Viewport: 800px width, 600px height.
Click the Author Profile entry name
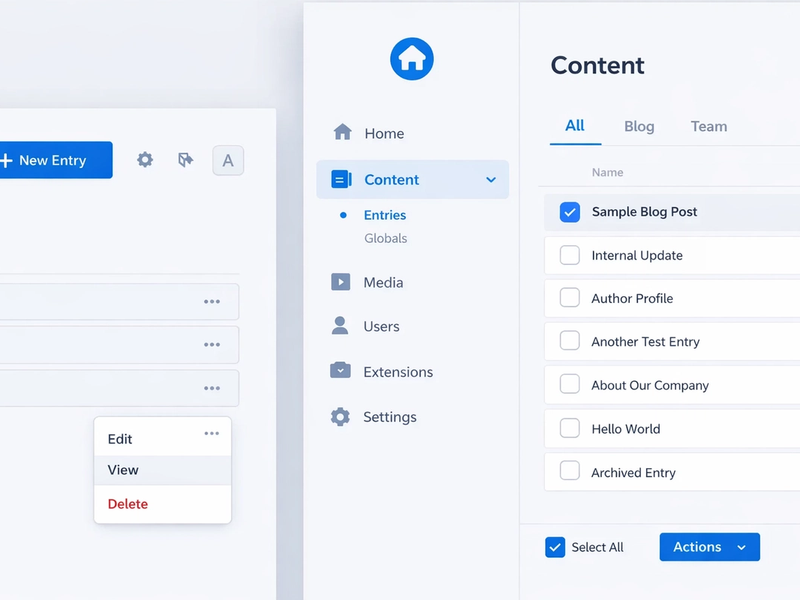(632, 298)
